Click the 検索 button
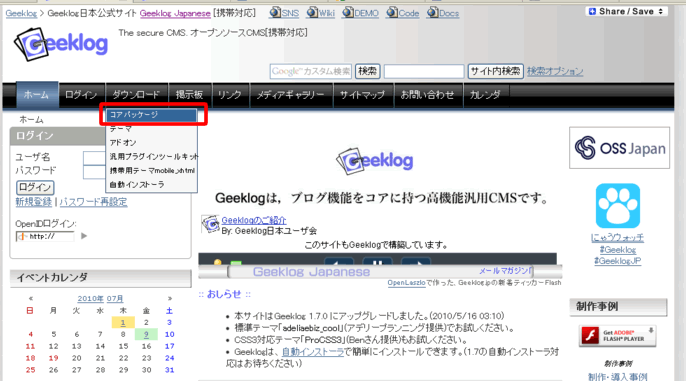The image size is (686, 381). (367, 71)
